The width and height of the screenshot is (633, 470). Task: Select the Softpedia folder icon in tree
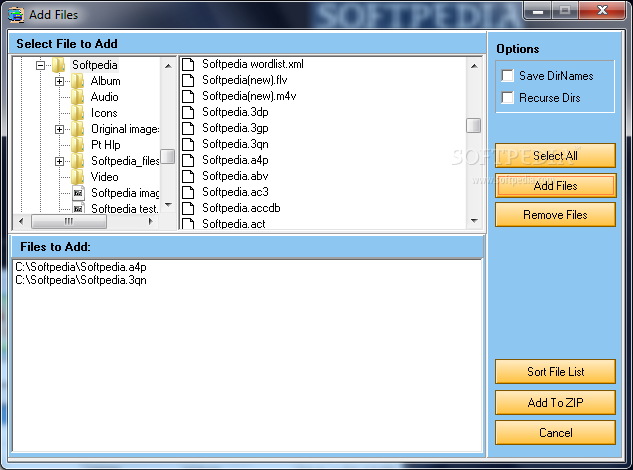tap(59, 65)
